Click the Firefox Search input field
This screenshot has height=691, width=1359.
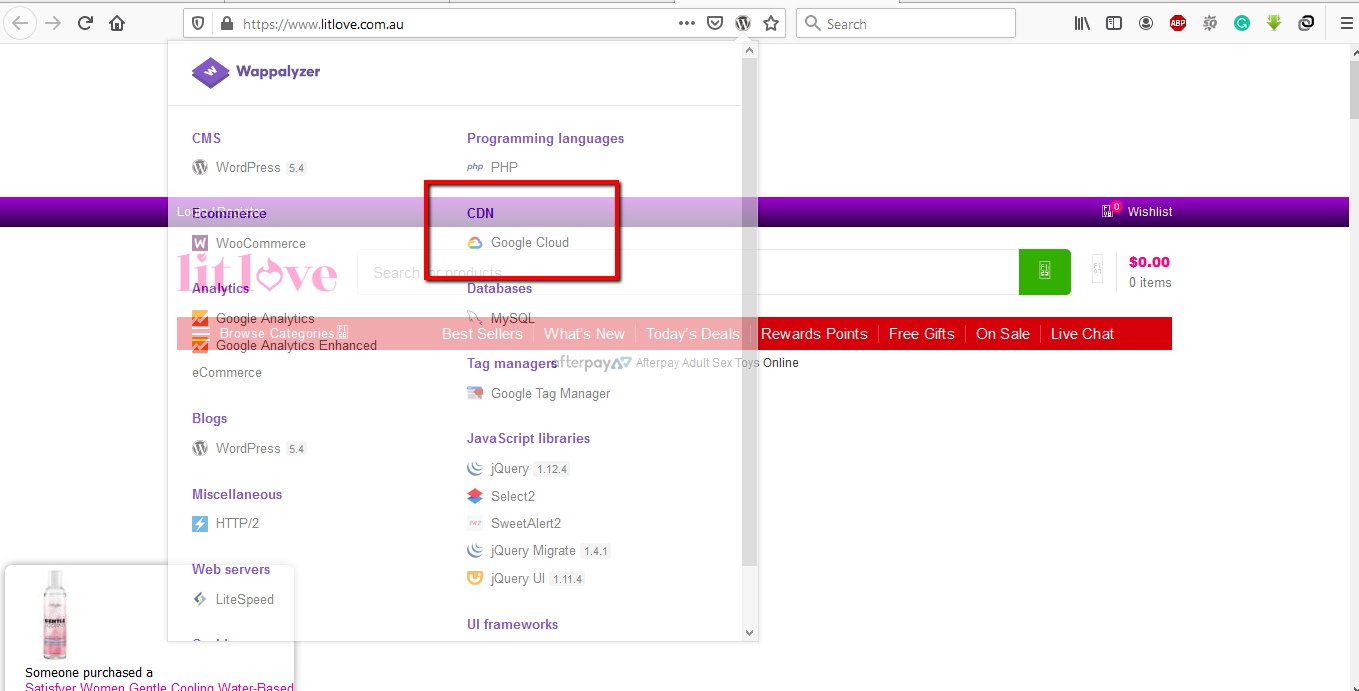tap(906, 23)
